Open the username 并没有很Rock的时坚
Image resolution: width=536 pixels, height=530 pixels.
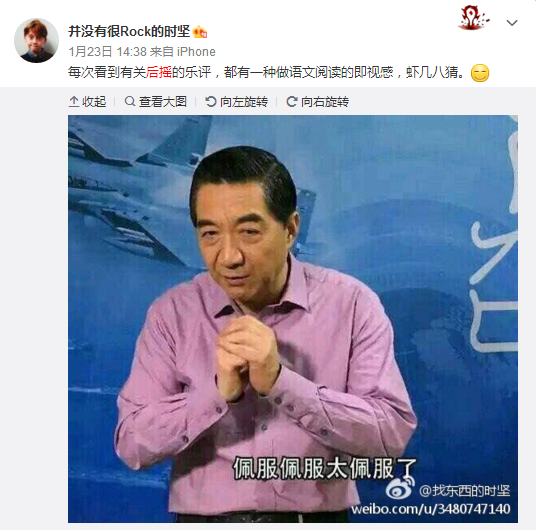129,31
